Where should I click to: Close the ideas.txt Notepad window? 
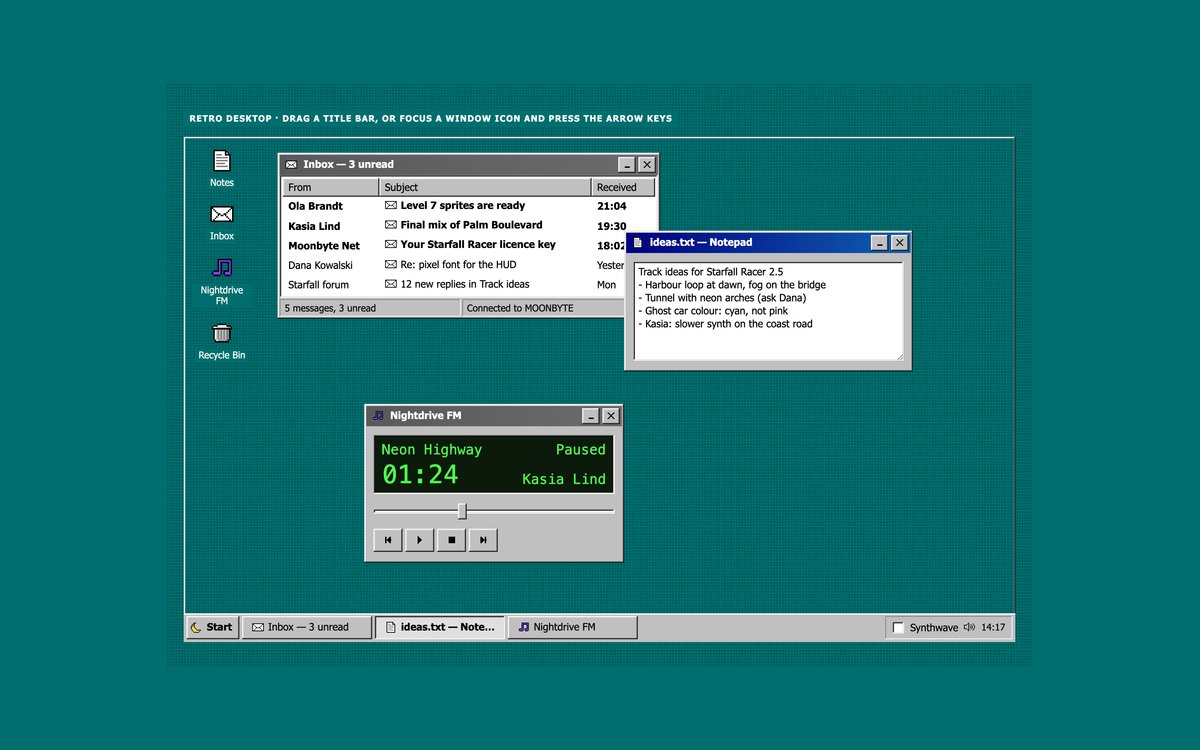[899, 242]
